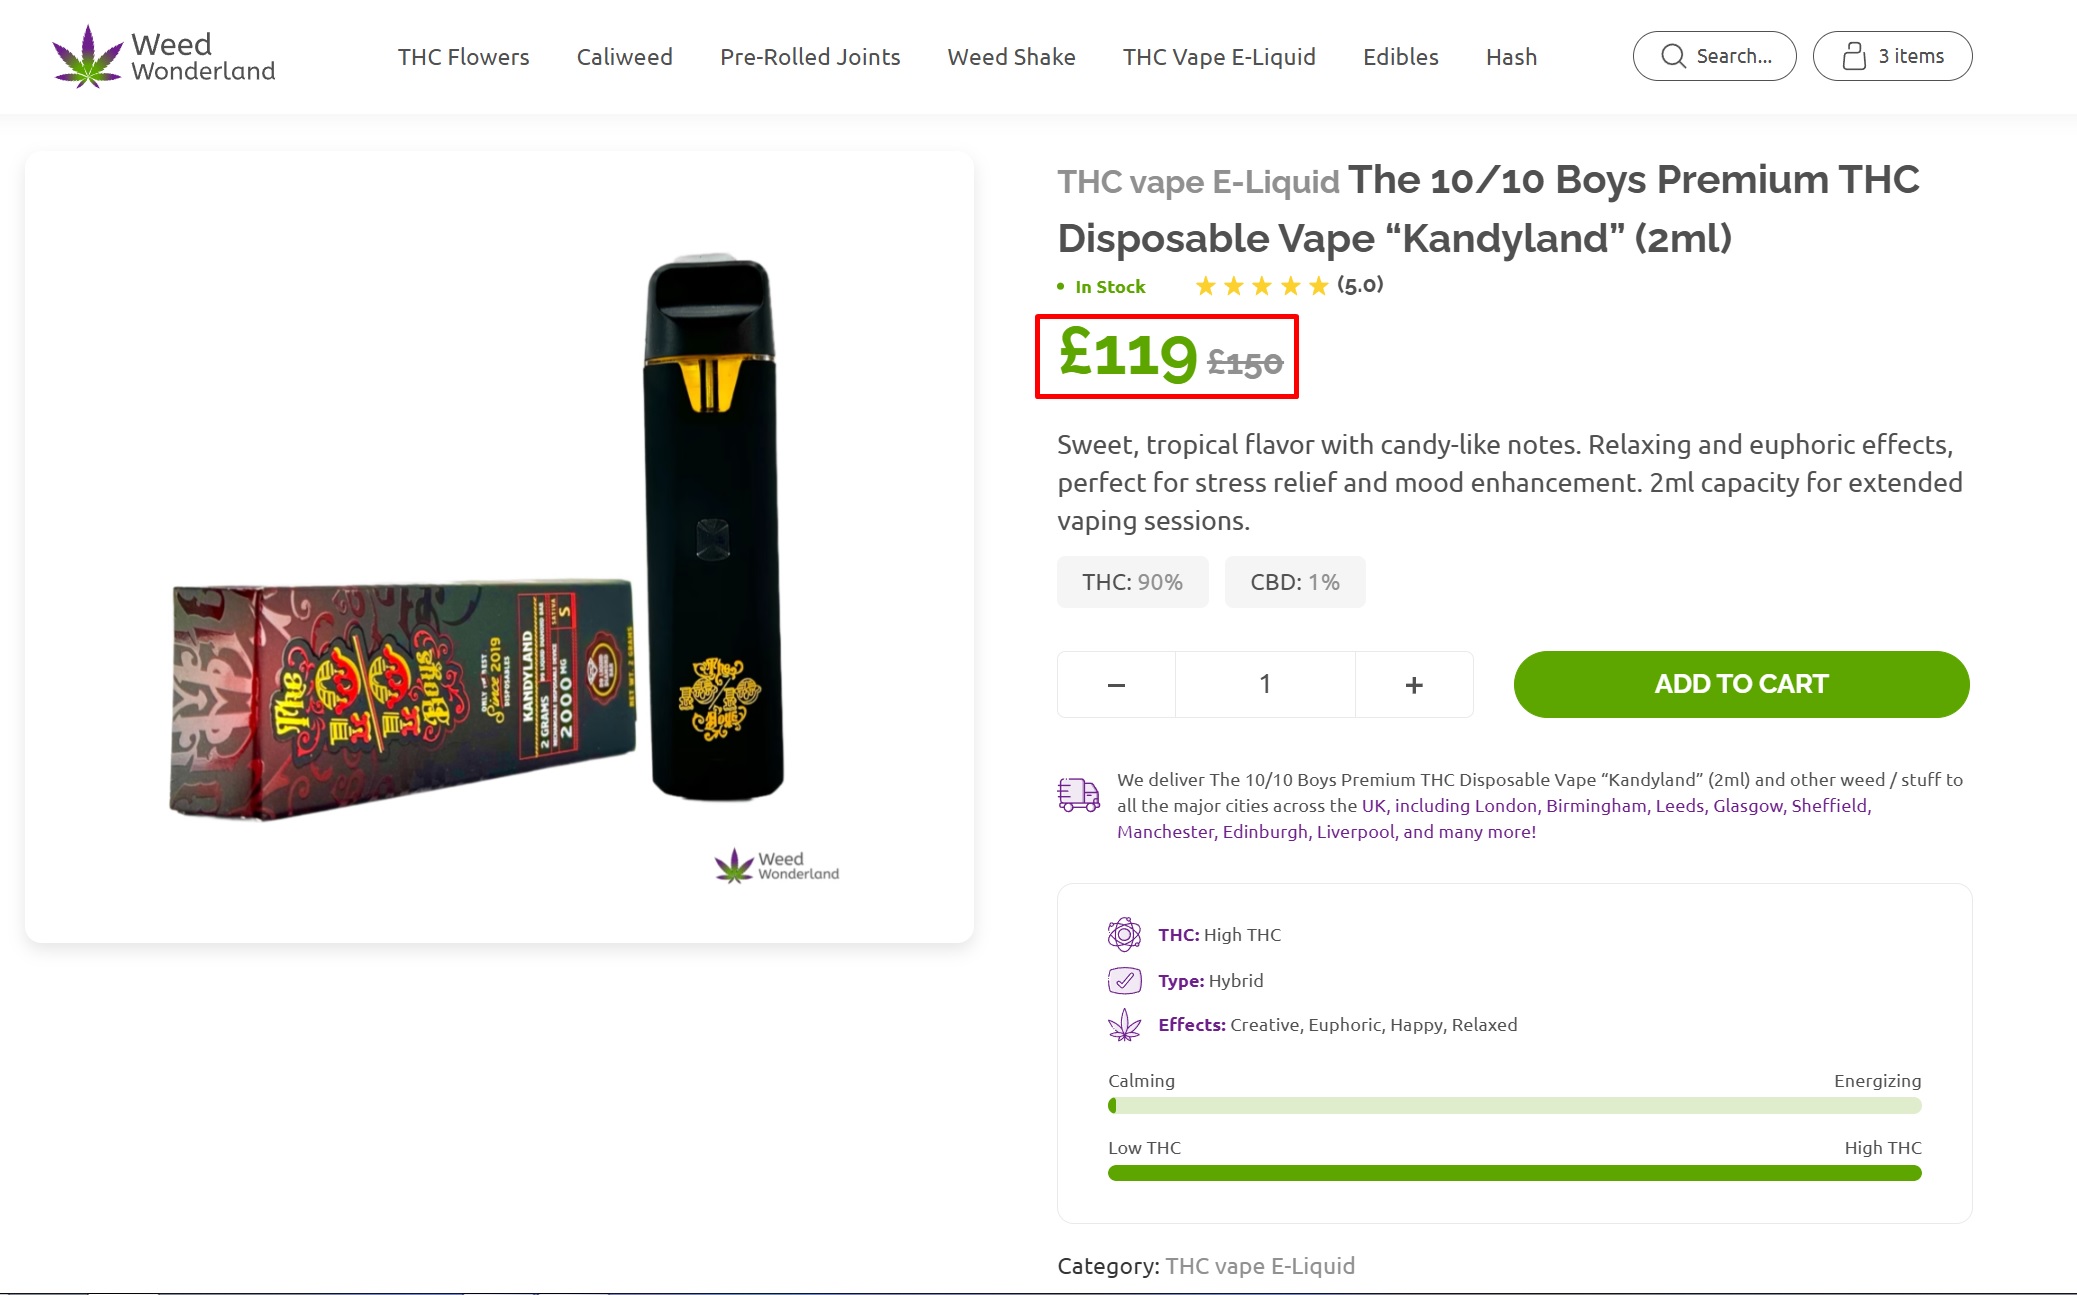Screen dimensions: 2077x1295
Task: Decrease quantity with minus button
Action: (x=1116, y=685)
